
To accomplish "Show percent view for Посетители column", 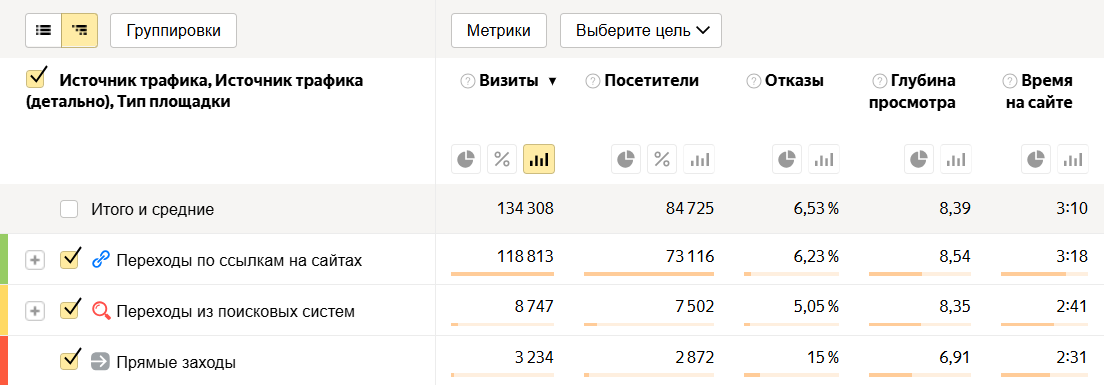I will pos(662,159).
